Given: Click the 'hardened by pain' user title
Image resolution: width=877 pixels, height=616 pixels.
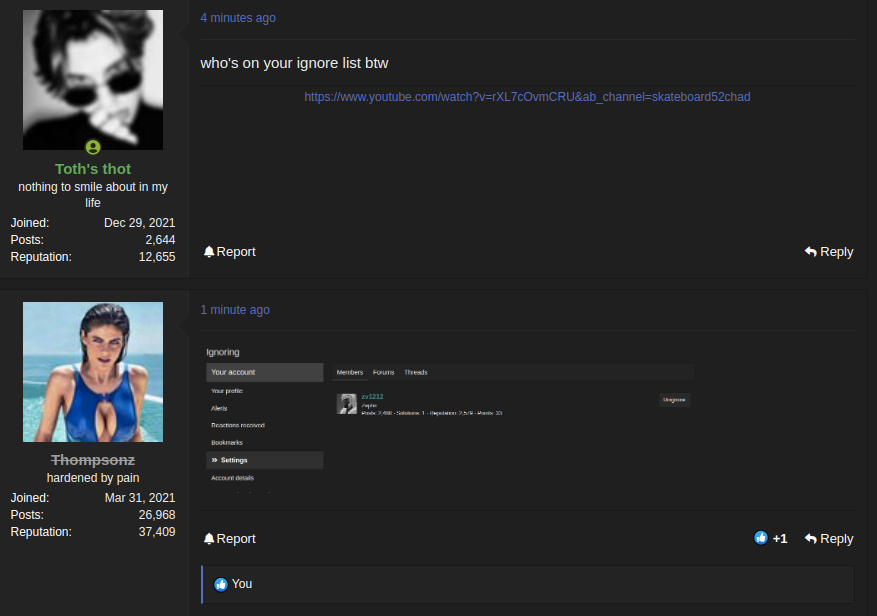Looking at the screenshot, I should point(93,478).
